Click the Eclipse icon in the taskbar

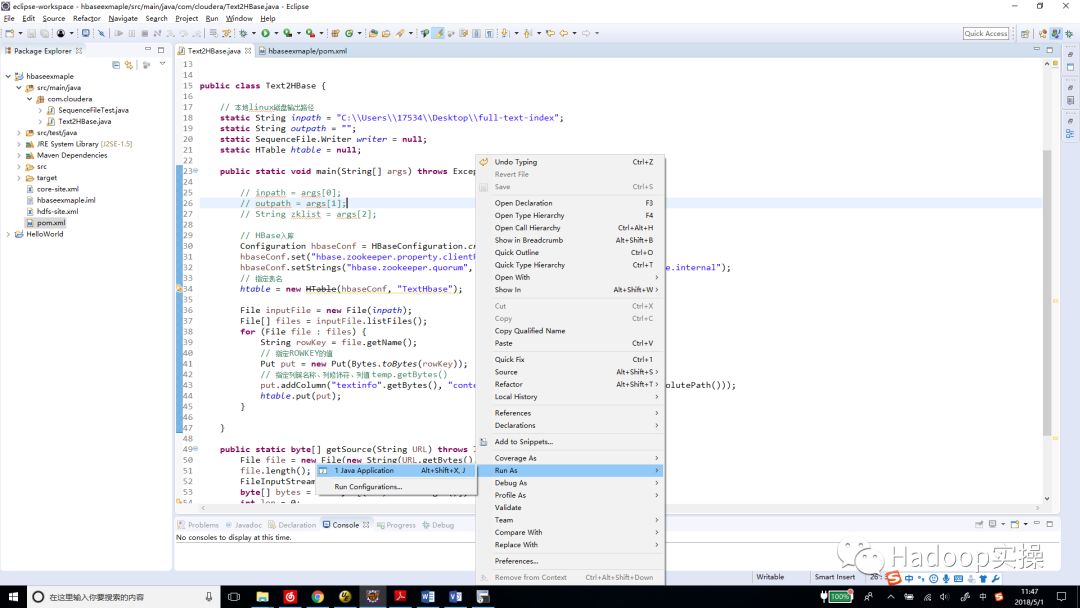pyautogui.click(x=373, y=596)
